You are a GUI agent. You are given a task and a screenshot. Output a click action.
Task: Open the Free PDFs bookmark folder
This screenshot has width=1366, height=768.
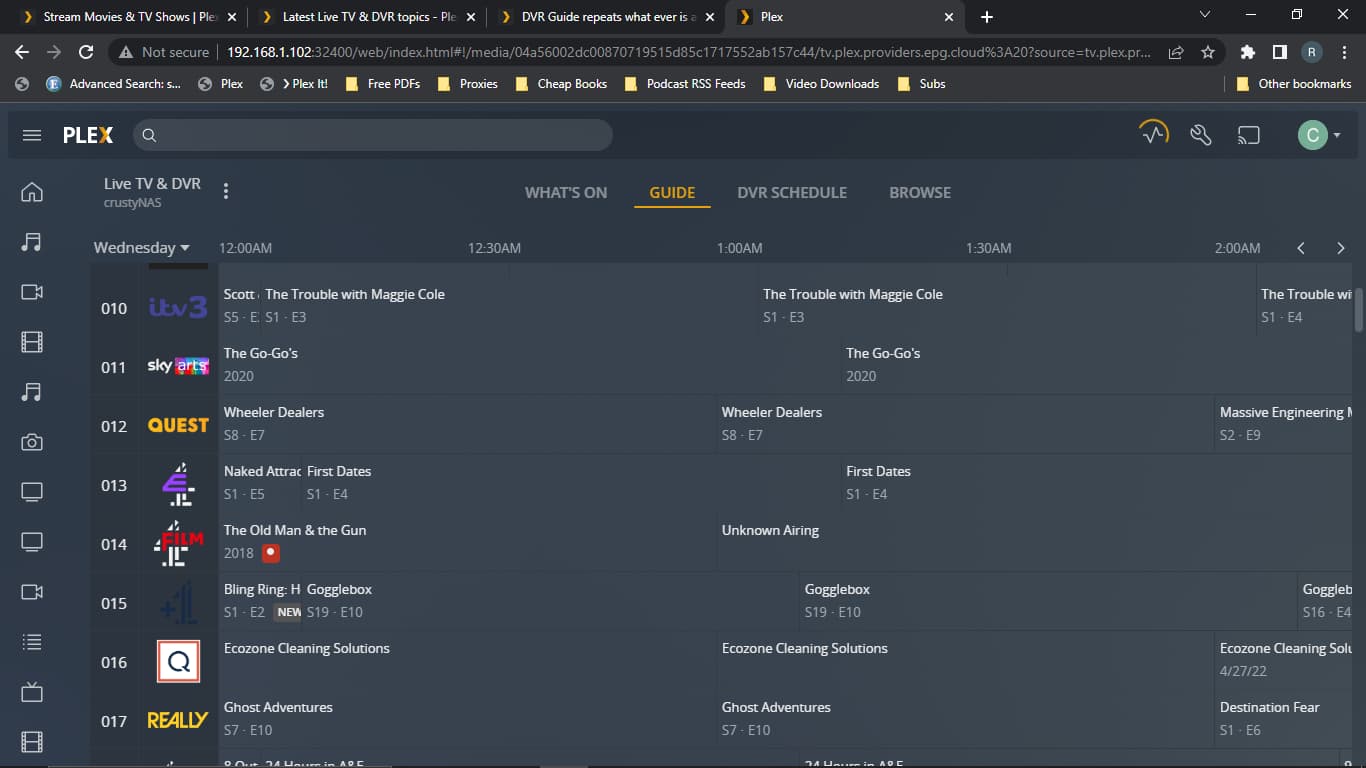click(x=382, y=84)
